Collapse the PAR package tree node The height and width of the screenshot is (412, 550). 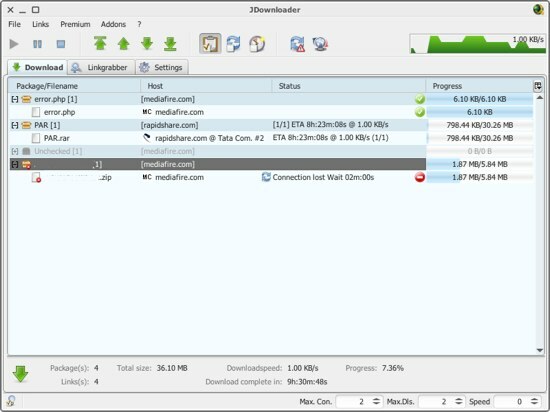[14, 125]
